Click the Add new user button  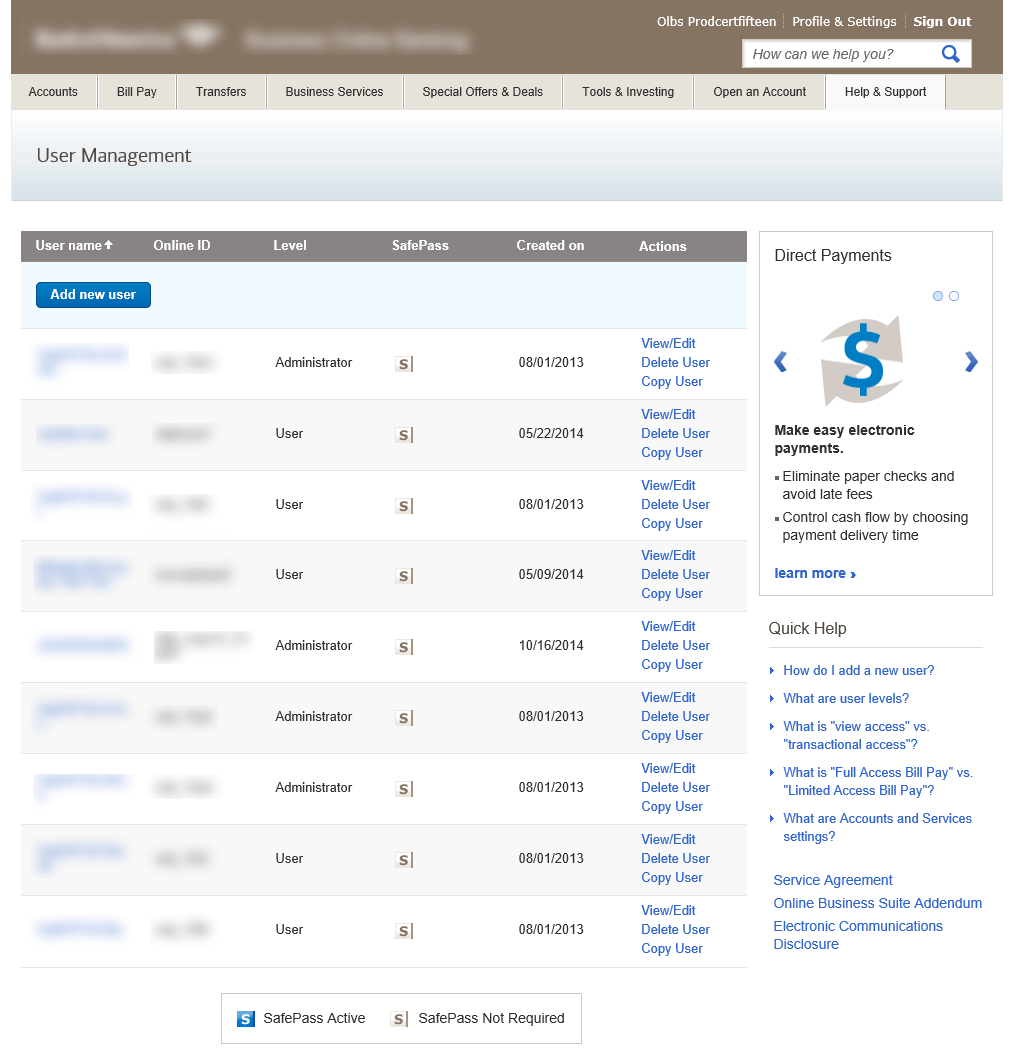click(x=93, y=295)
